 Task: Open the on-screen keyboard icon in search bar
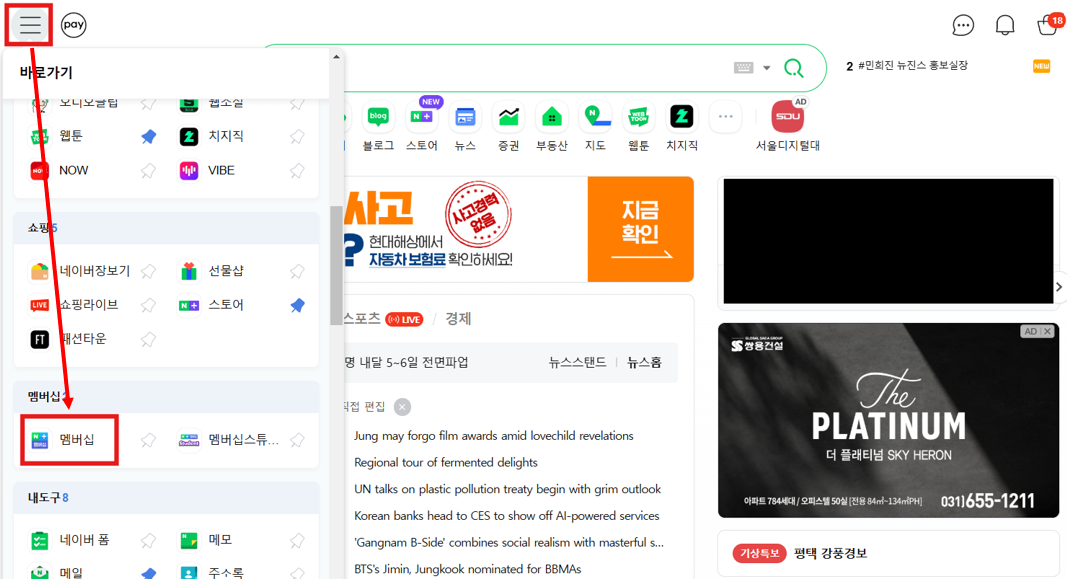[744, 67]
